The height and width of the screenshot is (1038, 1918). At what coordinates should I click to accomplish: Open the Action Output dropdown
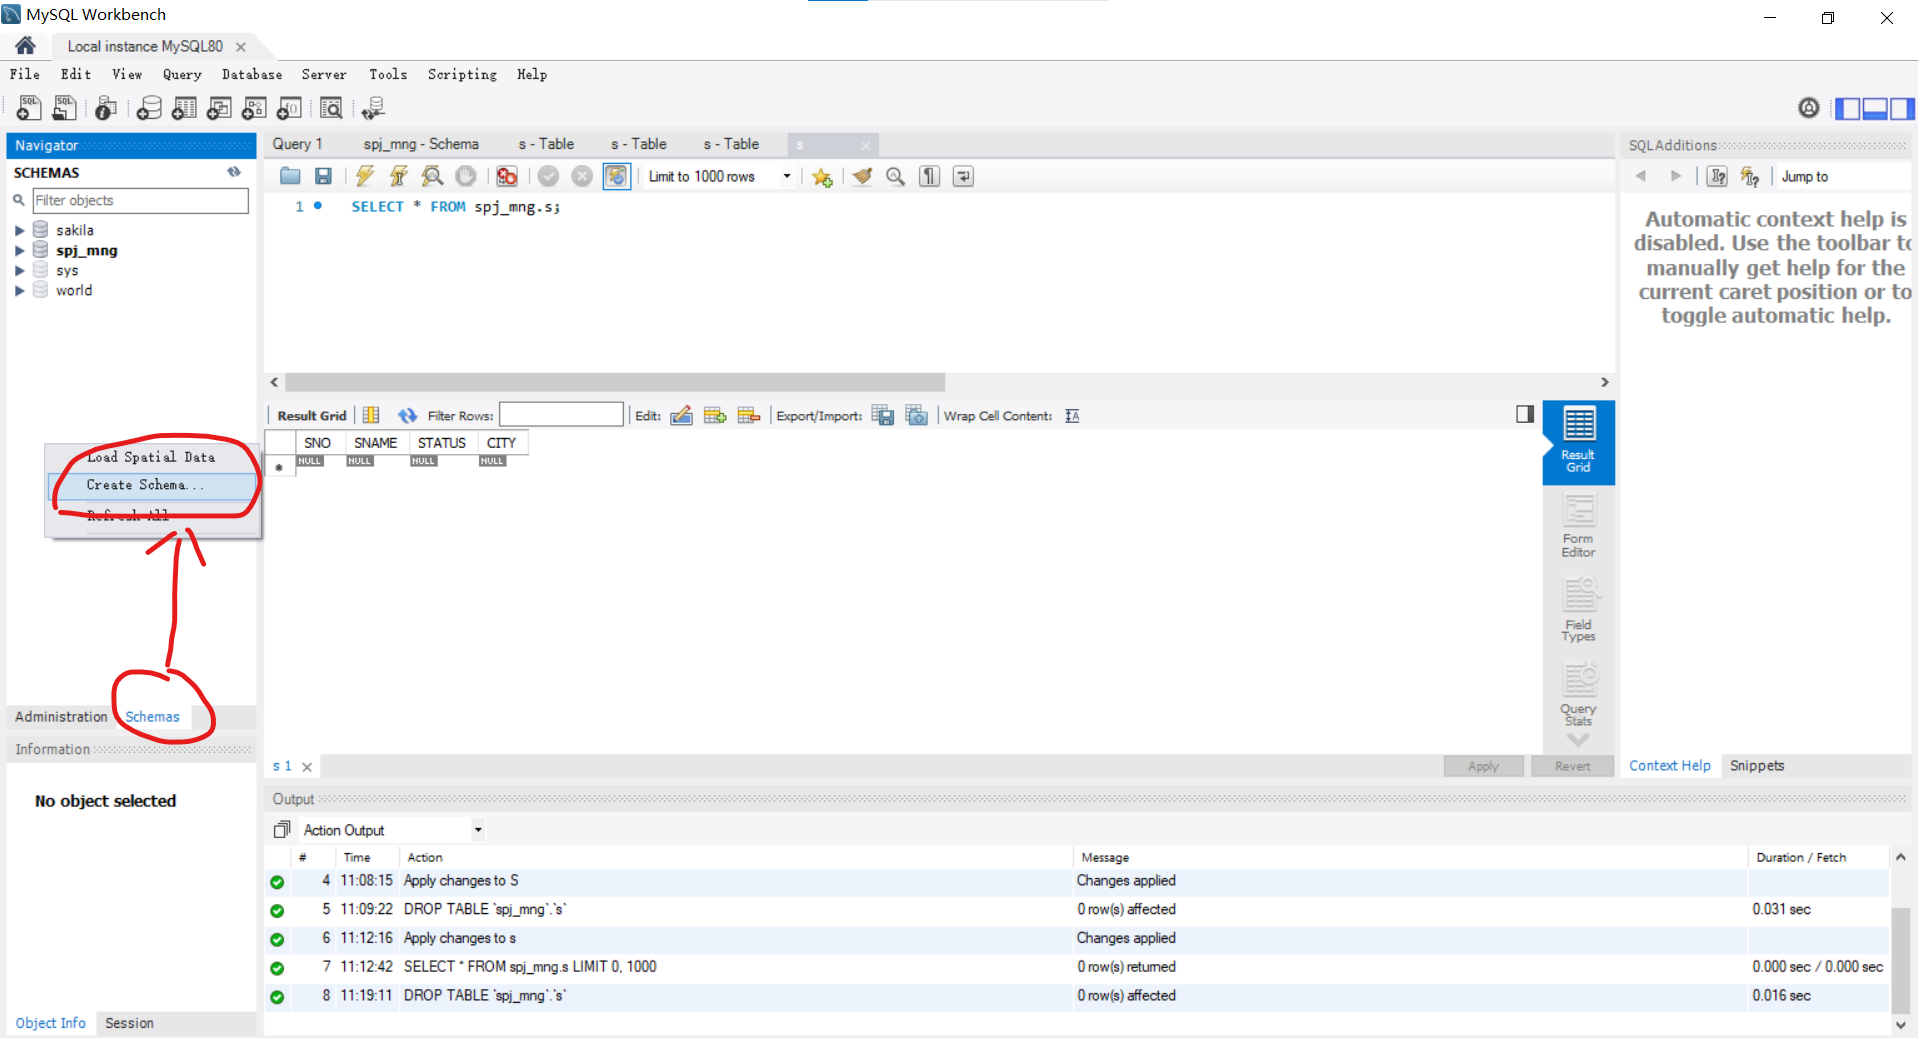[x=478, y=830]
